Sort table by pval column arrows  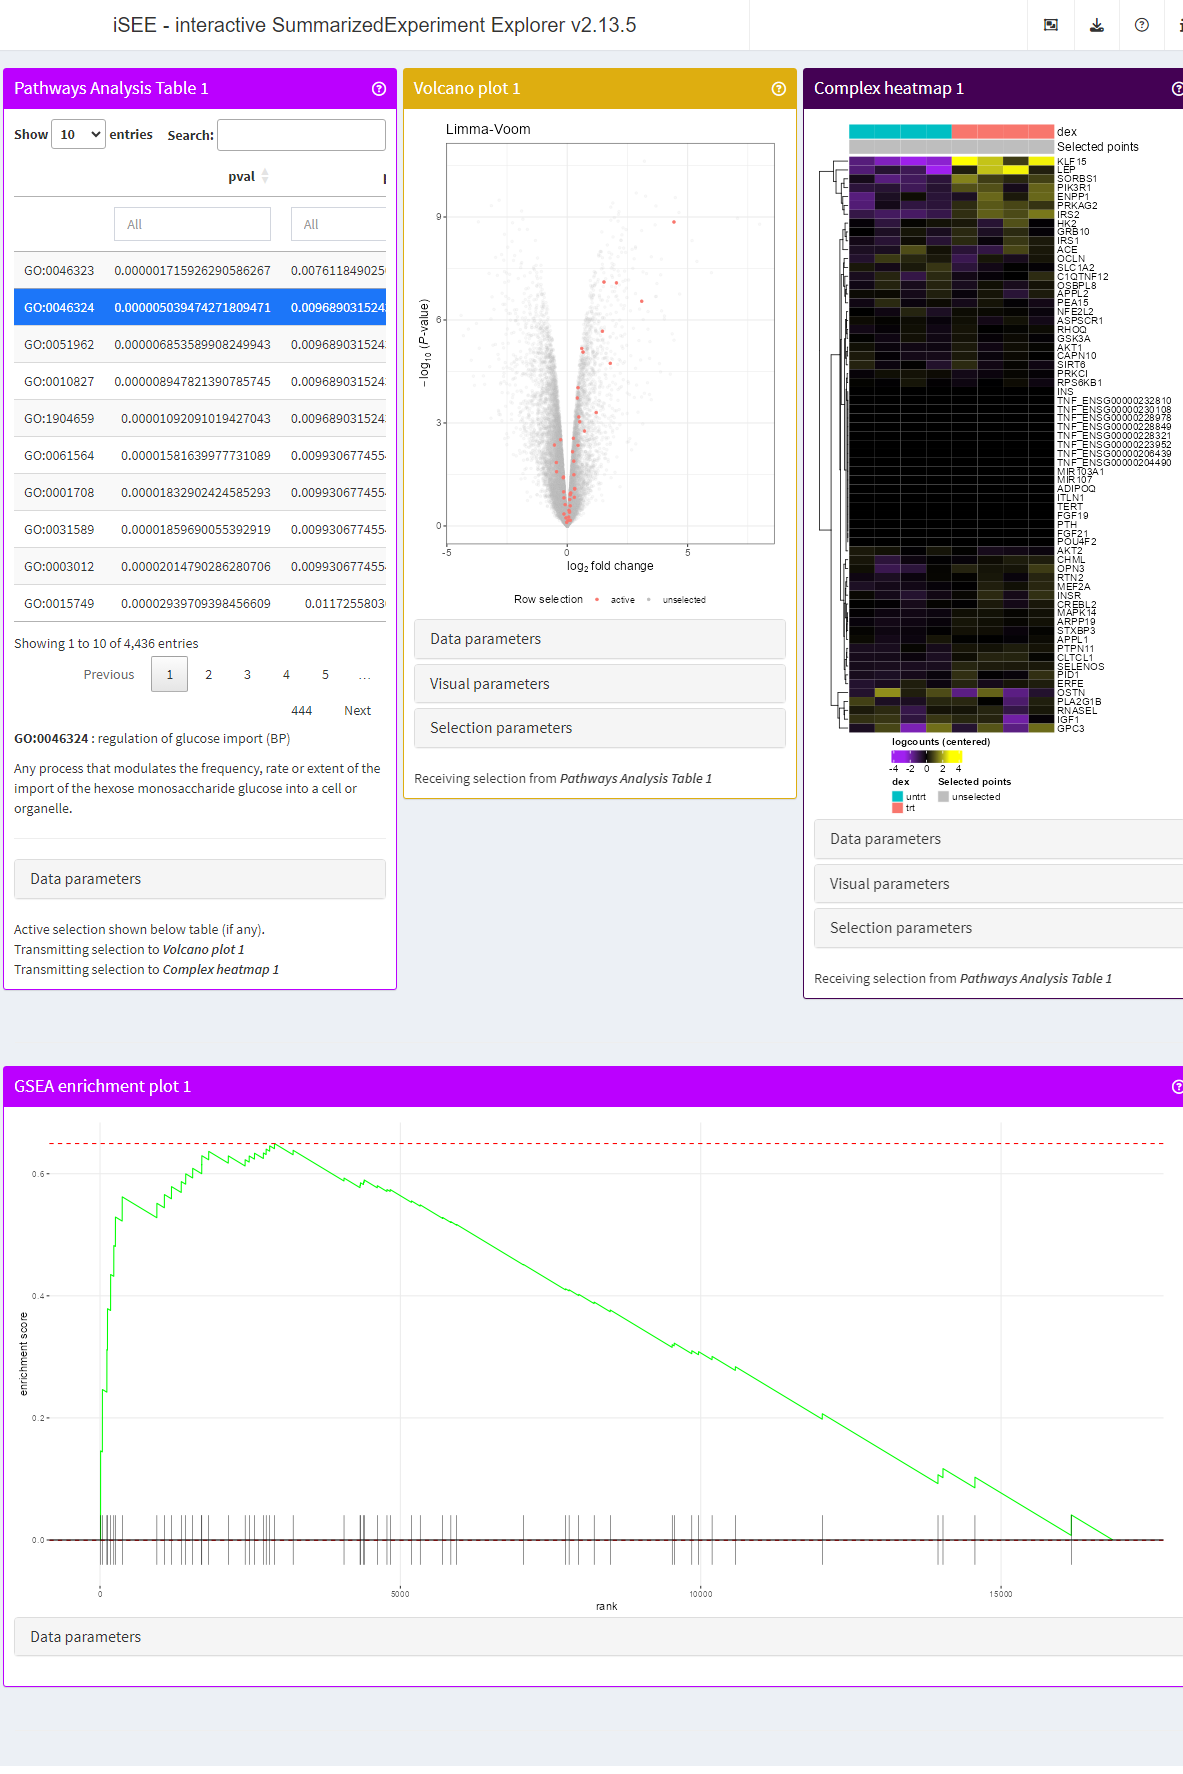265,177
